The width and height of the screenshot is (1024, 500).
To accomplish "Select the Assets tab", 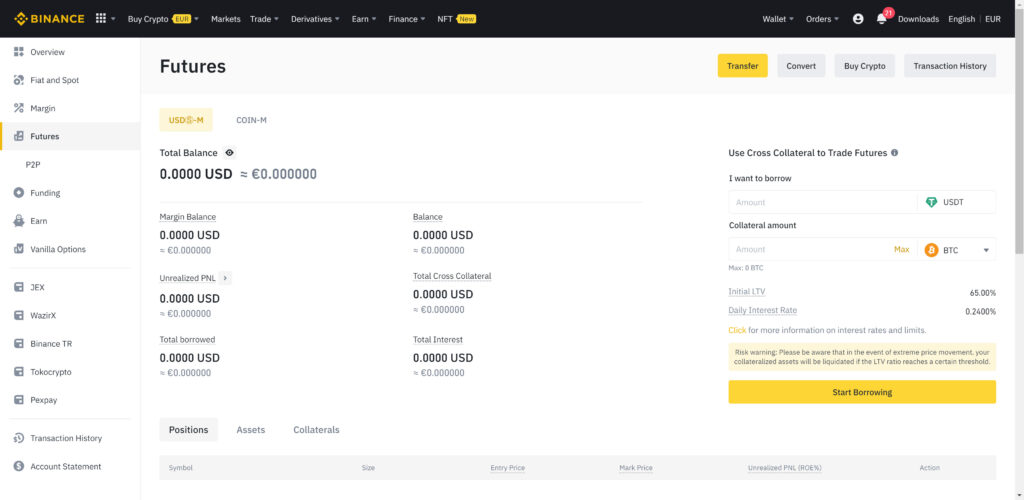I will coord(251,430).
